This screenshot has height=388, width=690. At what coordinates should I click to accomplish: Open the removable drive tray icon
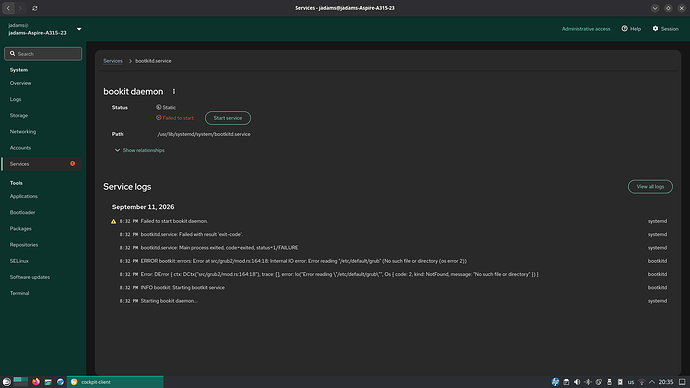(609, 382)
